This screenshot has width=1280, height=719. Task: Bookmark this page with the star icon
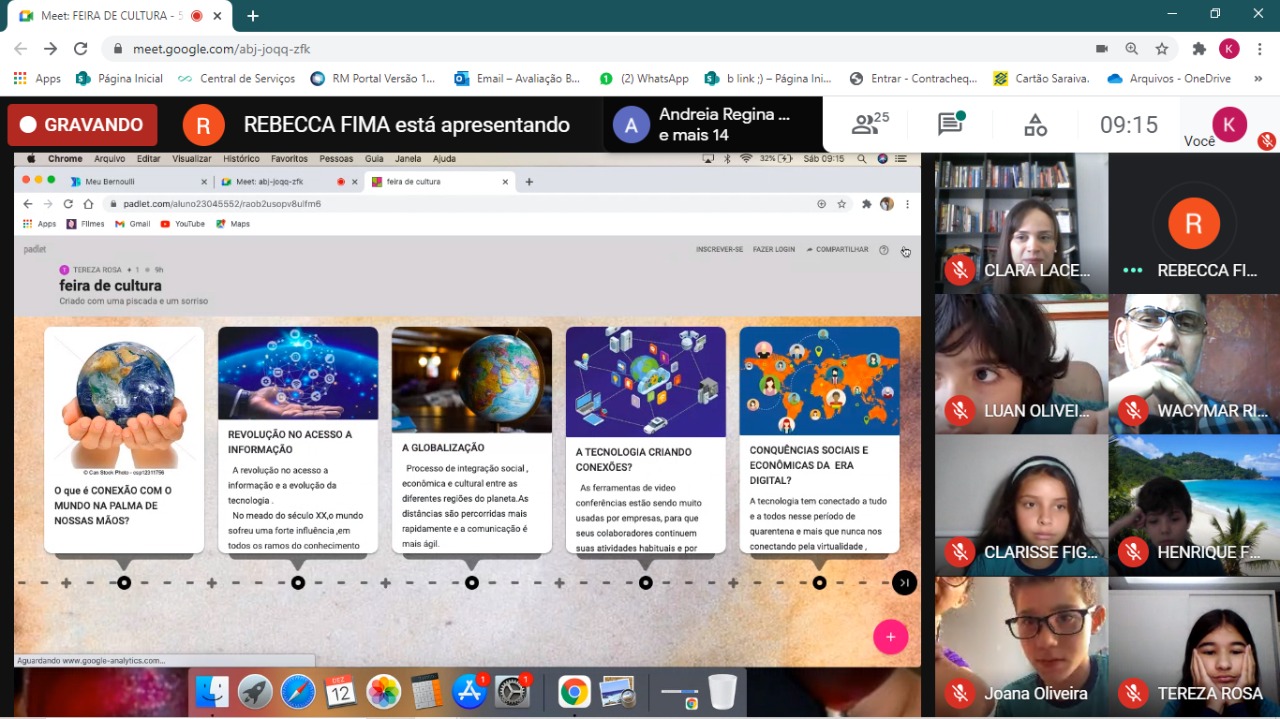[x=1161, y=48]
